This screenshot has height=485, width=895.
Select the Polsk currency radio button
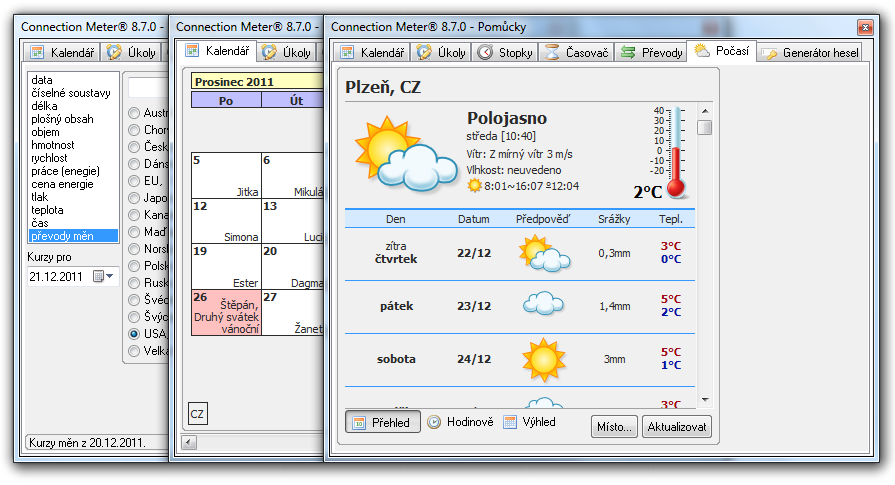point(134,266)
